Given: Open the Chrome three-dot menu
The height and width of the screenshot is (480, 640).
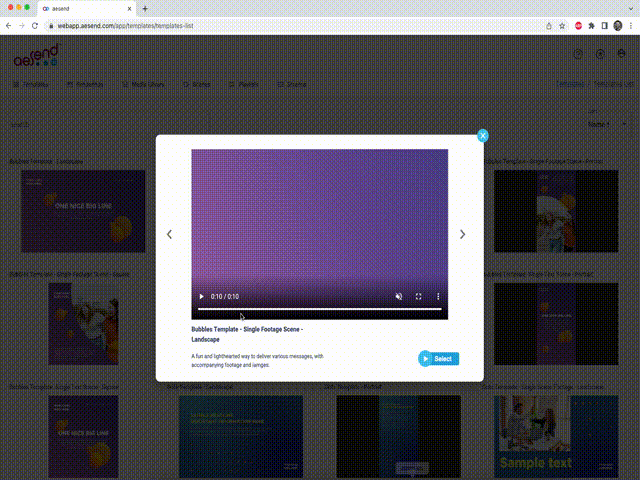Looking at the screenshot, I should coord(631,24).
